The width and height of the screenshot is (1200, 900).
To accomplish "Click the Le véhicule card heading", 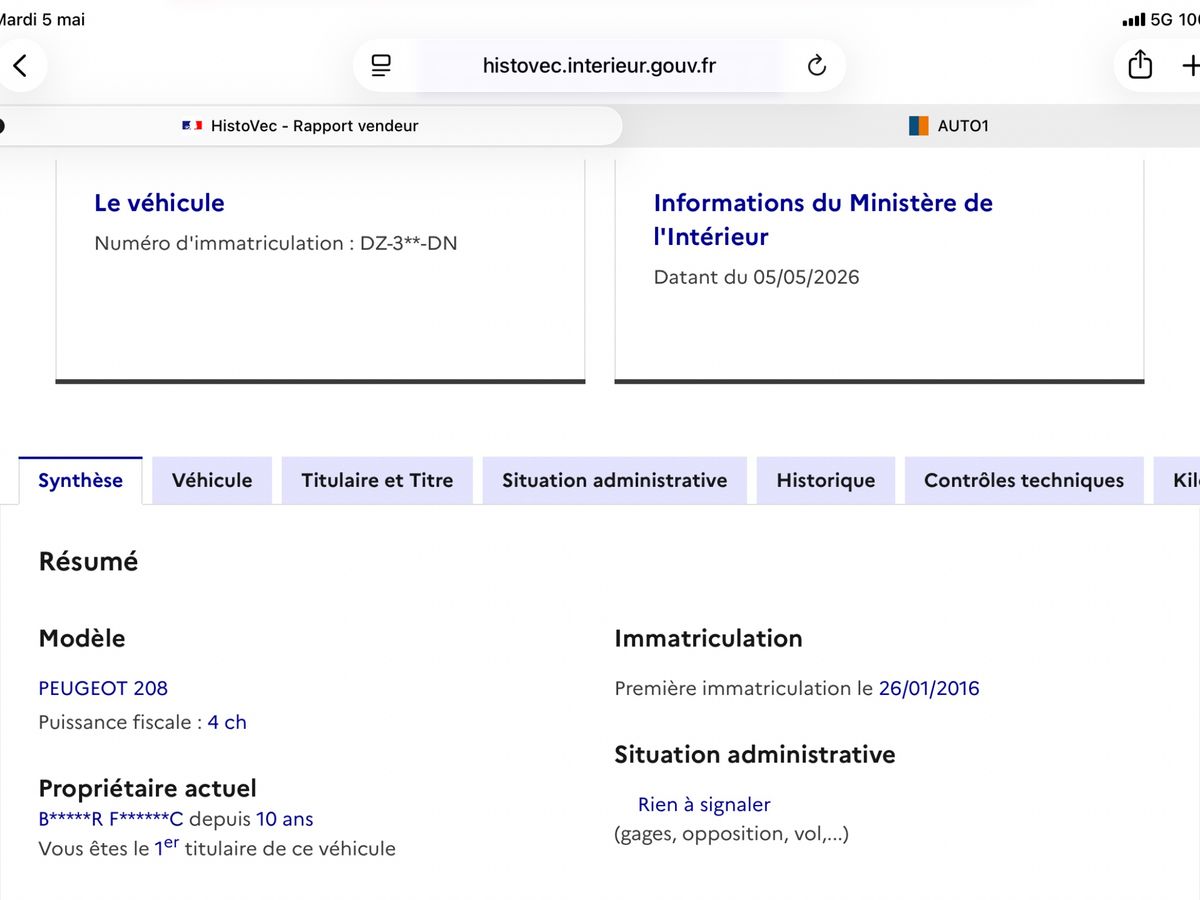I will pyautogui.click(x=159, y=203).
